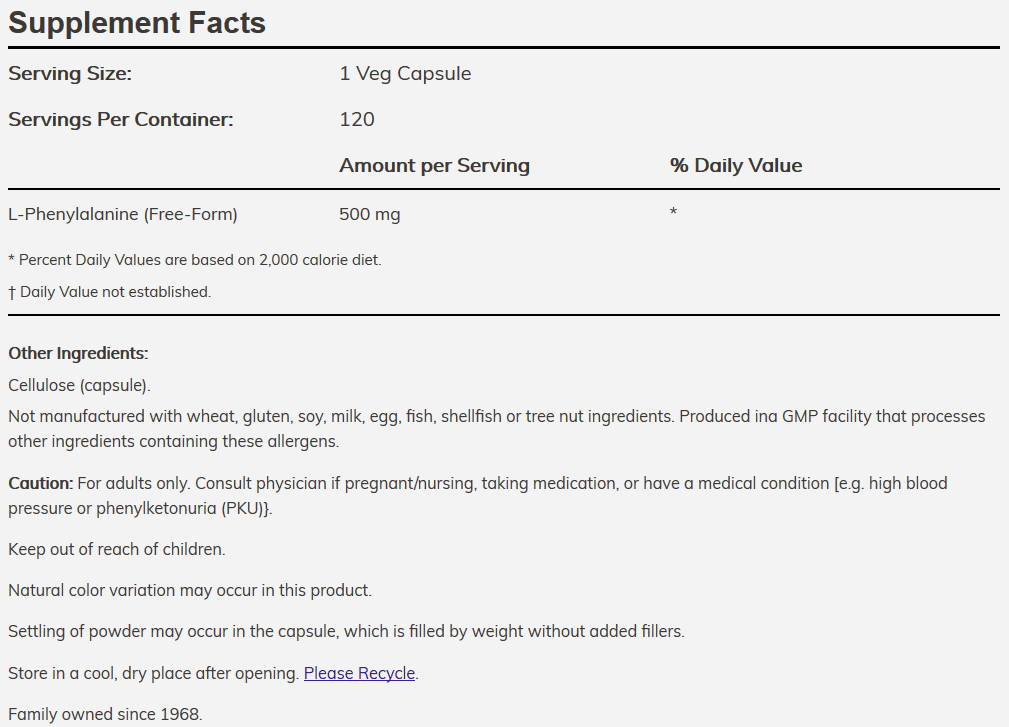Click the 1 Veg Capsule value
The height and width of the screenshot is (727, 1009).
point(405,73)
